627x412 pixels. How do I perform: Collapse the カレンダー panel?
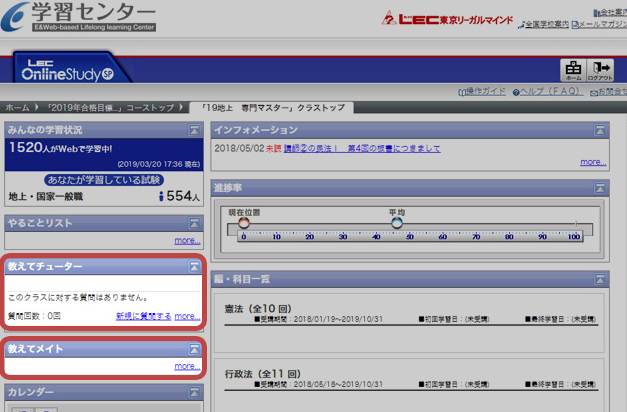point(194,392)
